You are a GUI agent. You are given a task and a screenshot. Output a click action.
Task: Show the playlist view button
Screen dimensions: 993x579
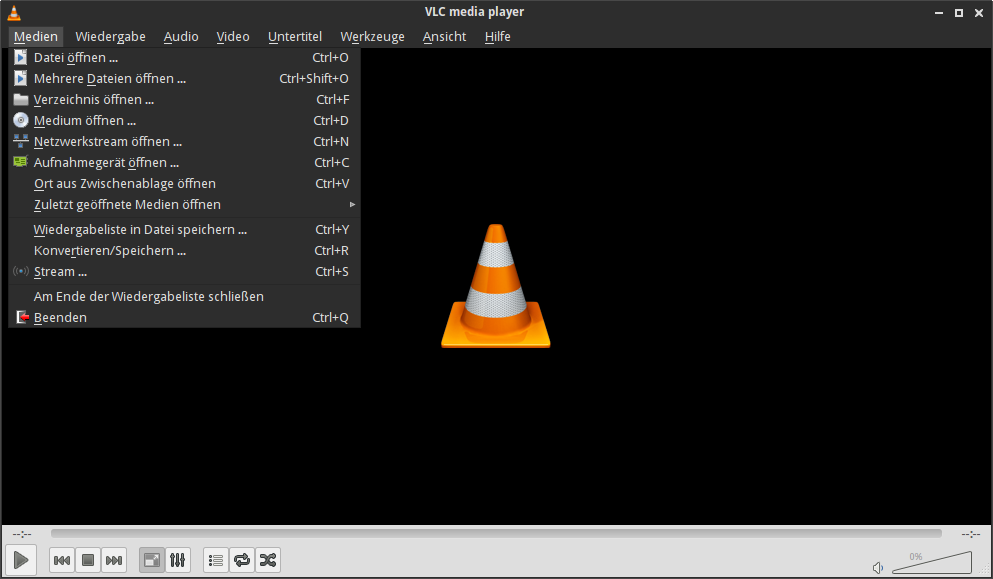(x=216, y=560)
